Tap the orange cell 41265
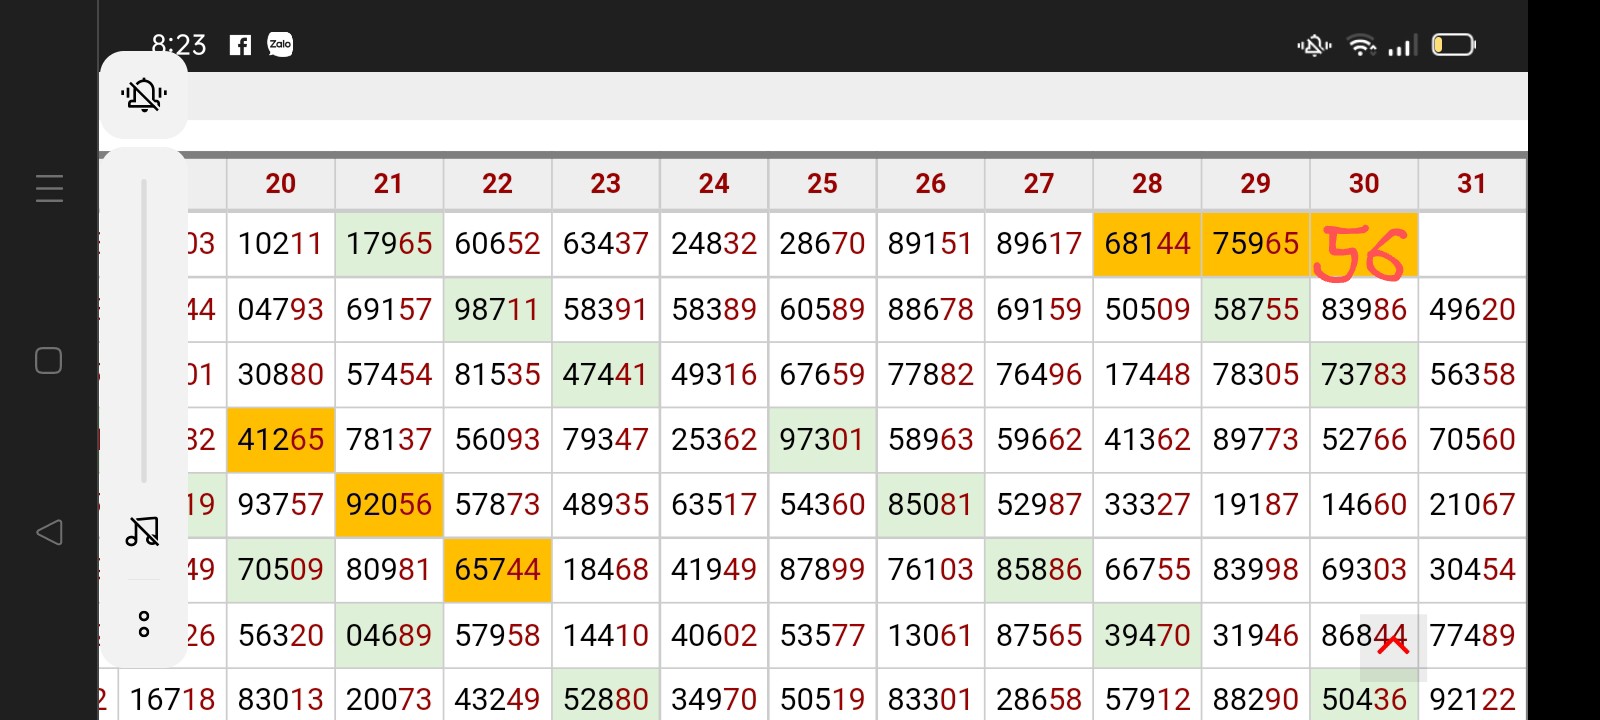The width and height of the screenshot is (1600, 720). click(281, 440)
